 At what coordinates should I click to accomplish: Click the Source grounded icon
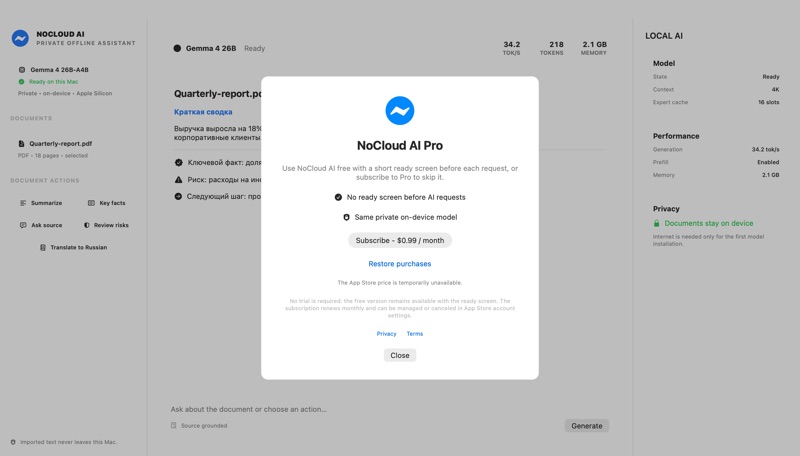(173, 425)
